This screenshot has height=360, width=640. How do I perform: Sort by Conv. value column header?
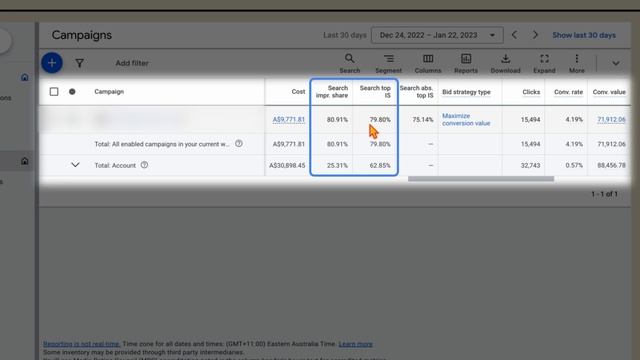click(609, 92)
